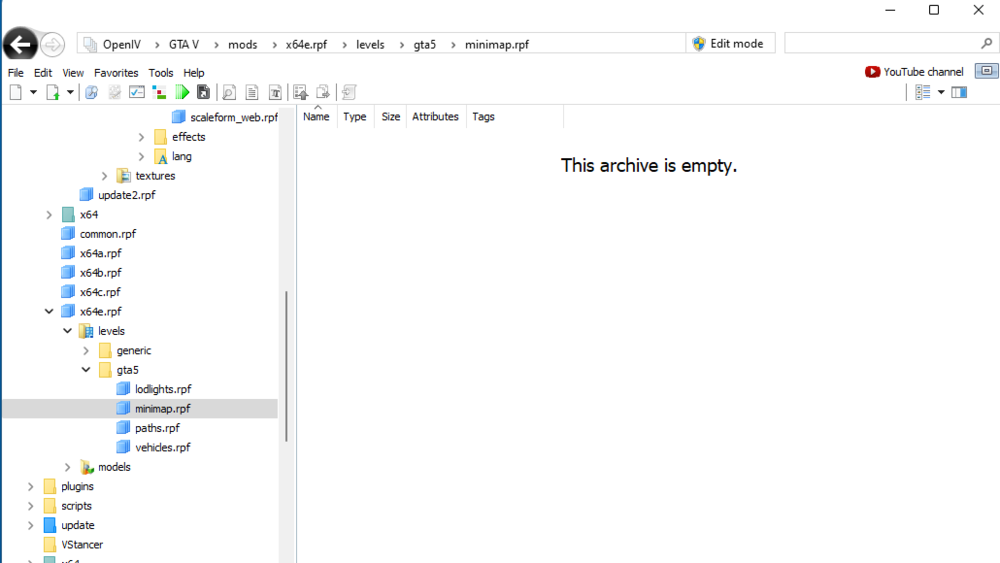Collapse the gta5 folder
This screenshot has width=1000, height=563.
(86, 370)
